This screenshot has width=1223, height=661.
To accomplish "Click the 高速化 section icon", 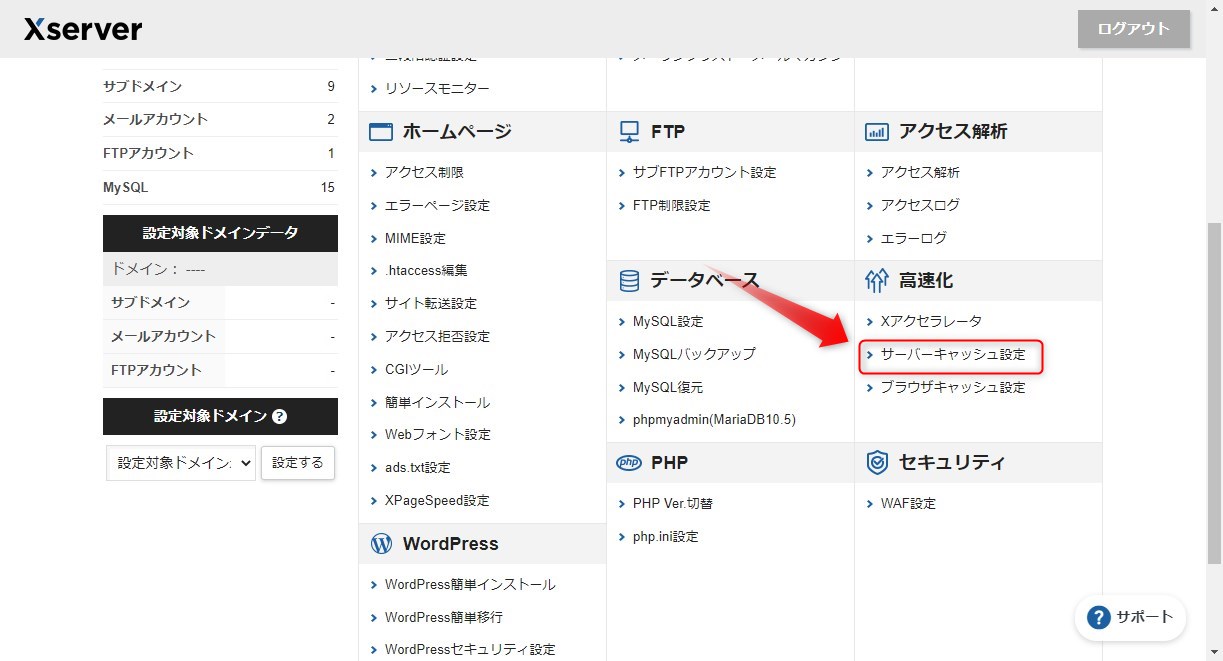I will [x=875, y=280].
